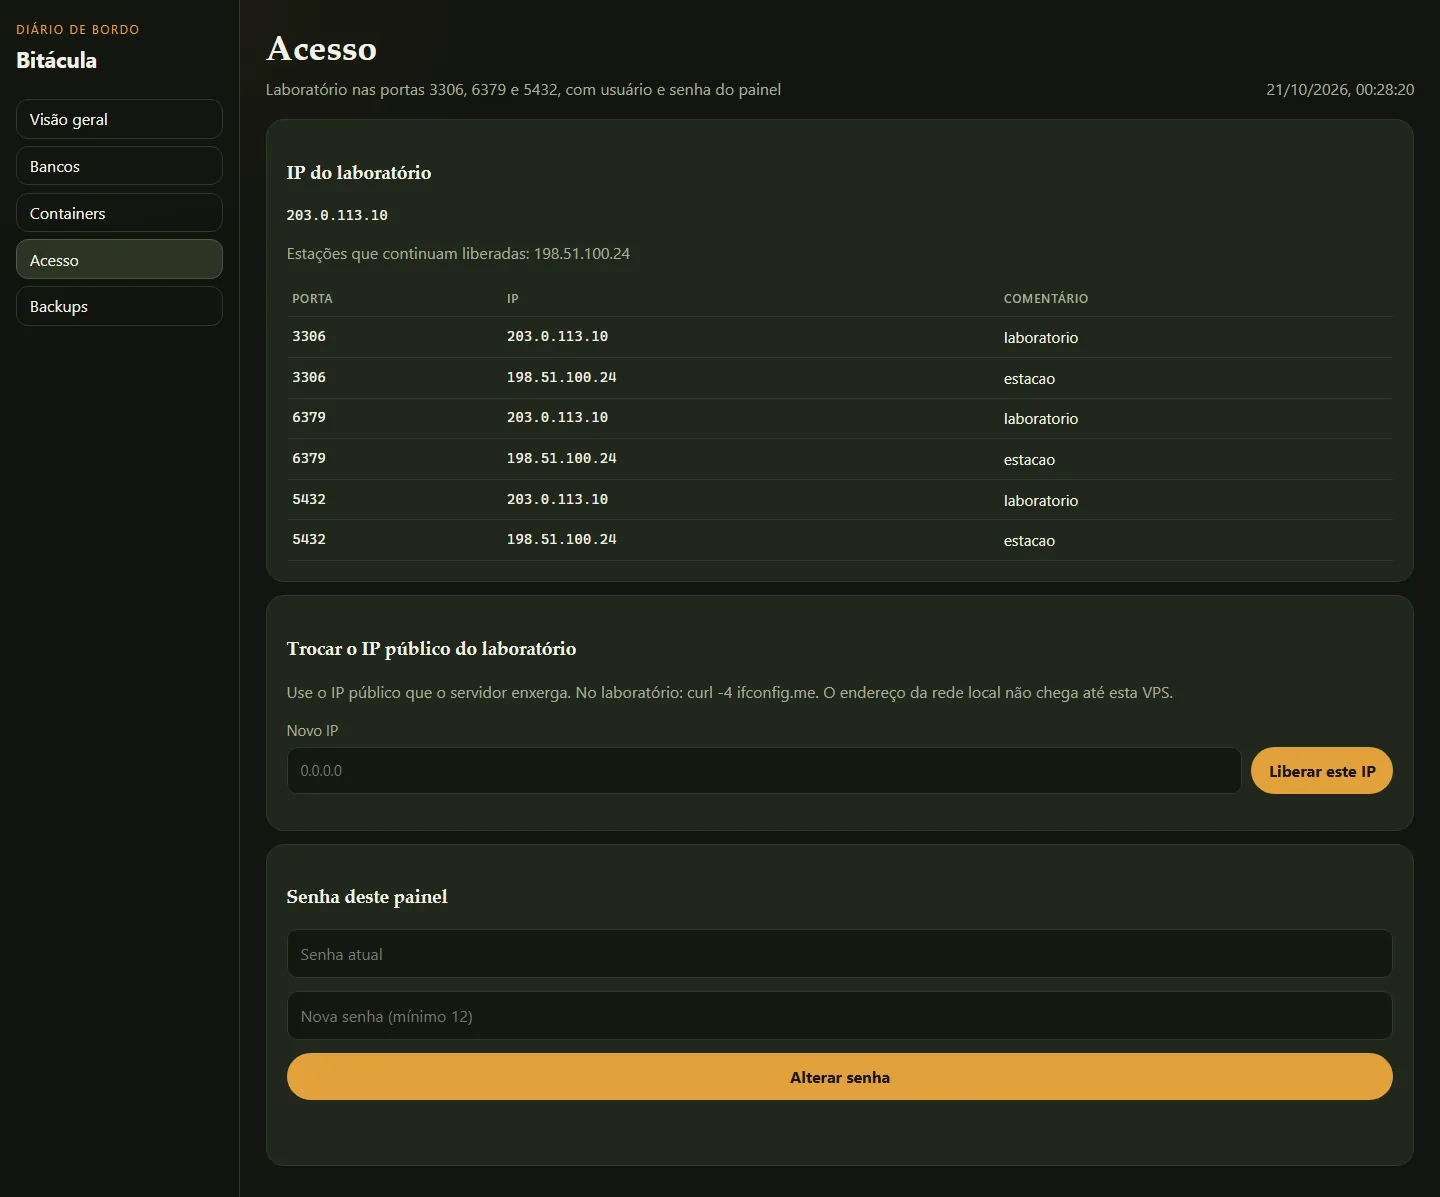
Task: Click the Bitácula logo title
Action: (x=57, y=60)
